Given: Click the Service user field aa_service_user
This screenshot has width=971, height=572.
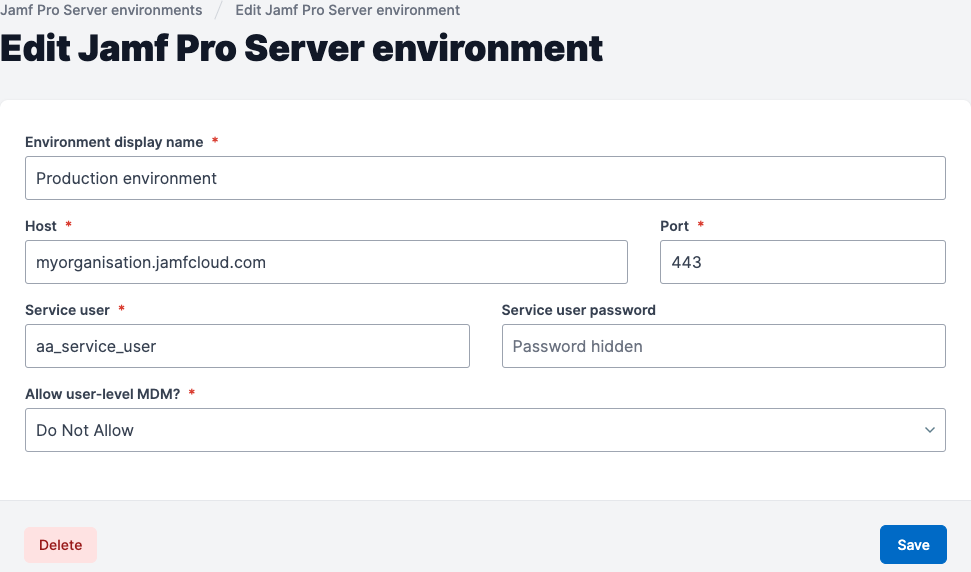Looking at the screenshot, I should 247,346.
